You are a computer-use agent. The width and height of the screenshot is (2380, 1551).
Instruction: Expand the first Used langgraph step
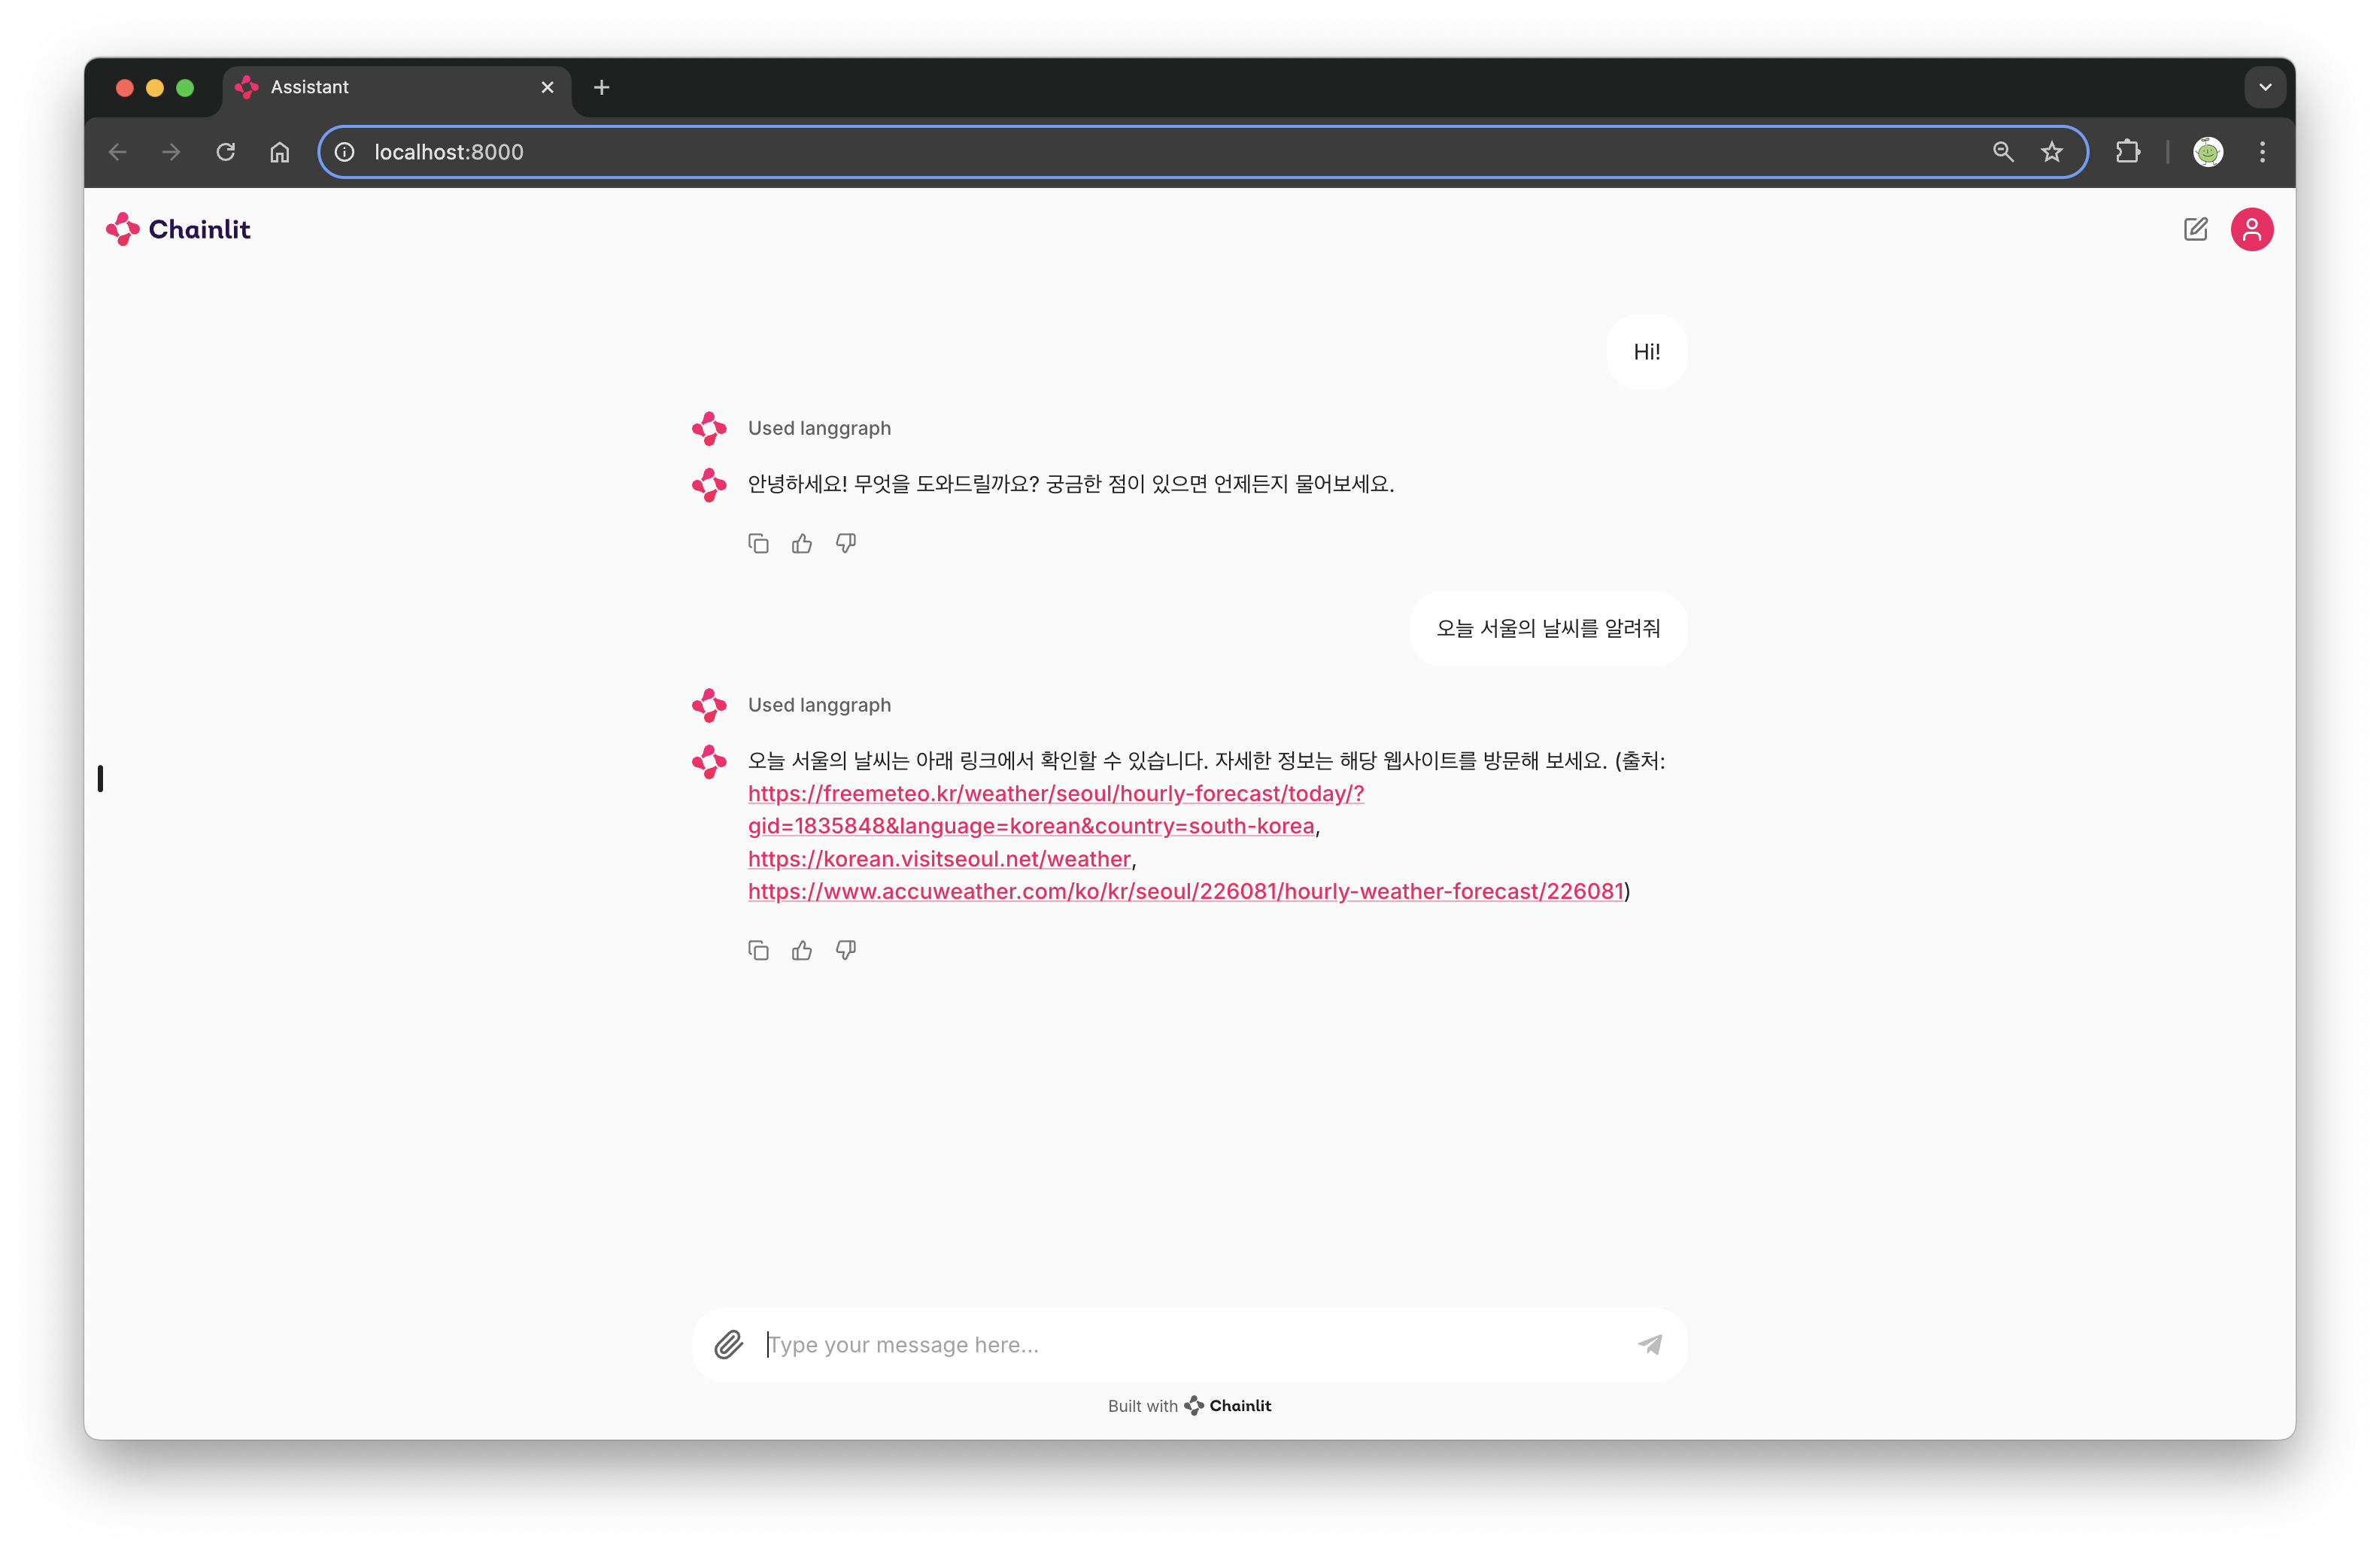[x=819, y=428]
